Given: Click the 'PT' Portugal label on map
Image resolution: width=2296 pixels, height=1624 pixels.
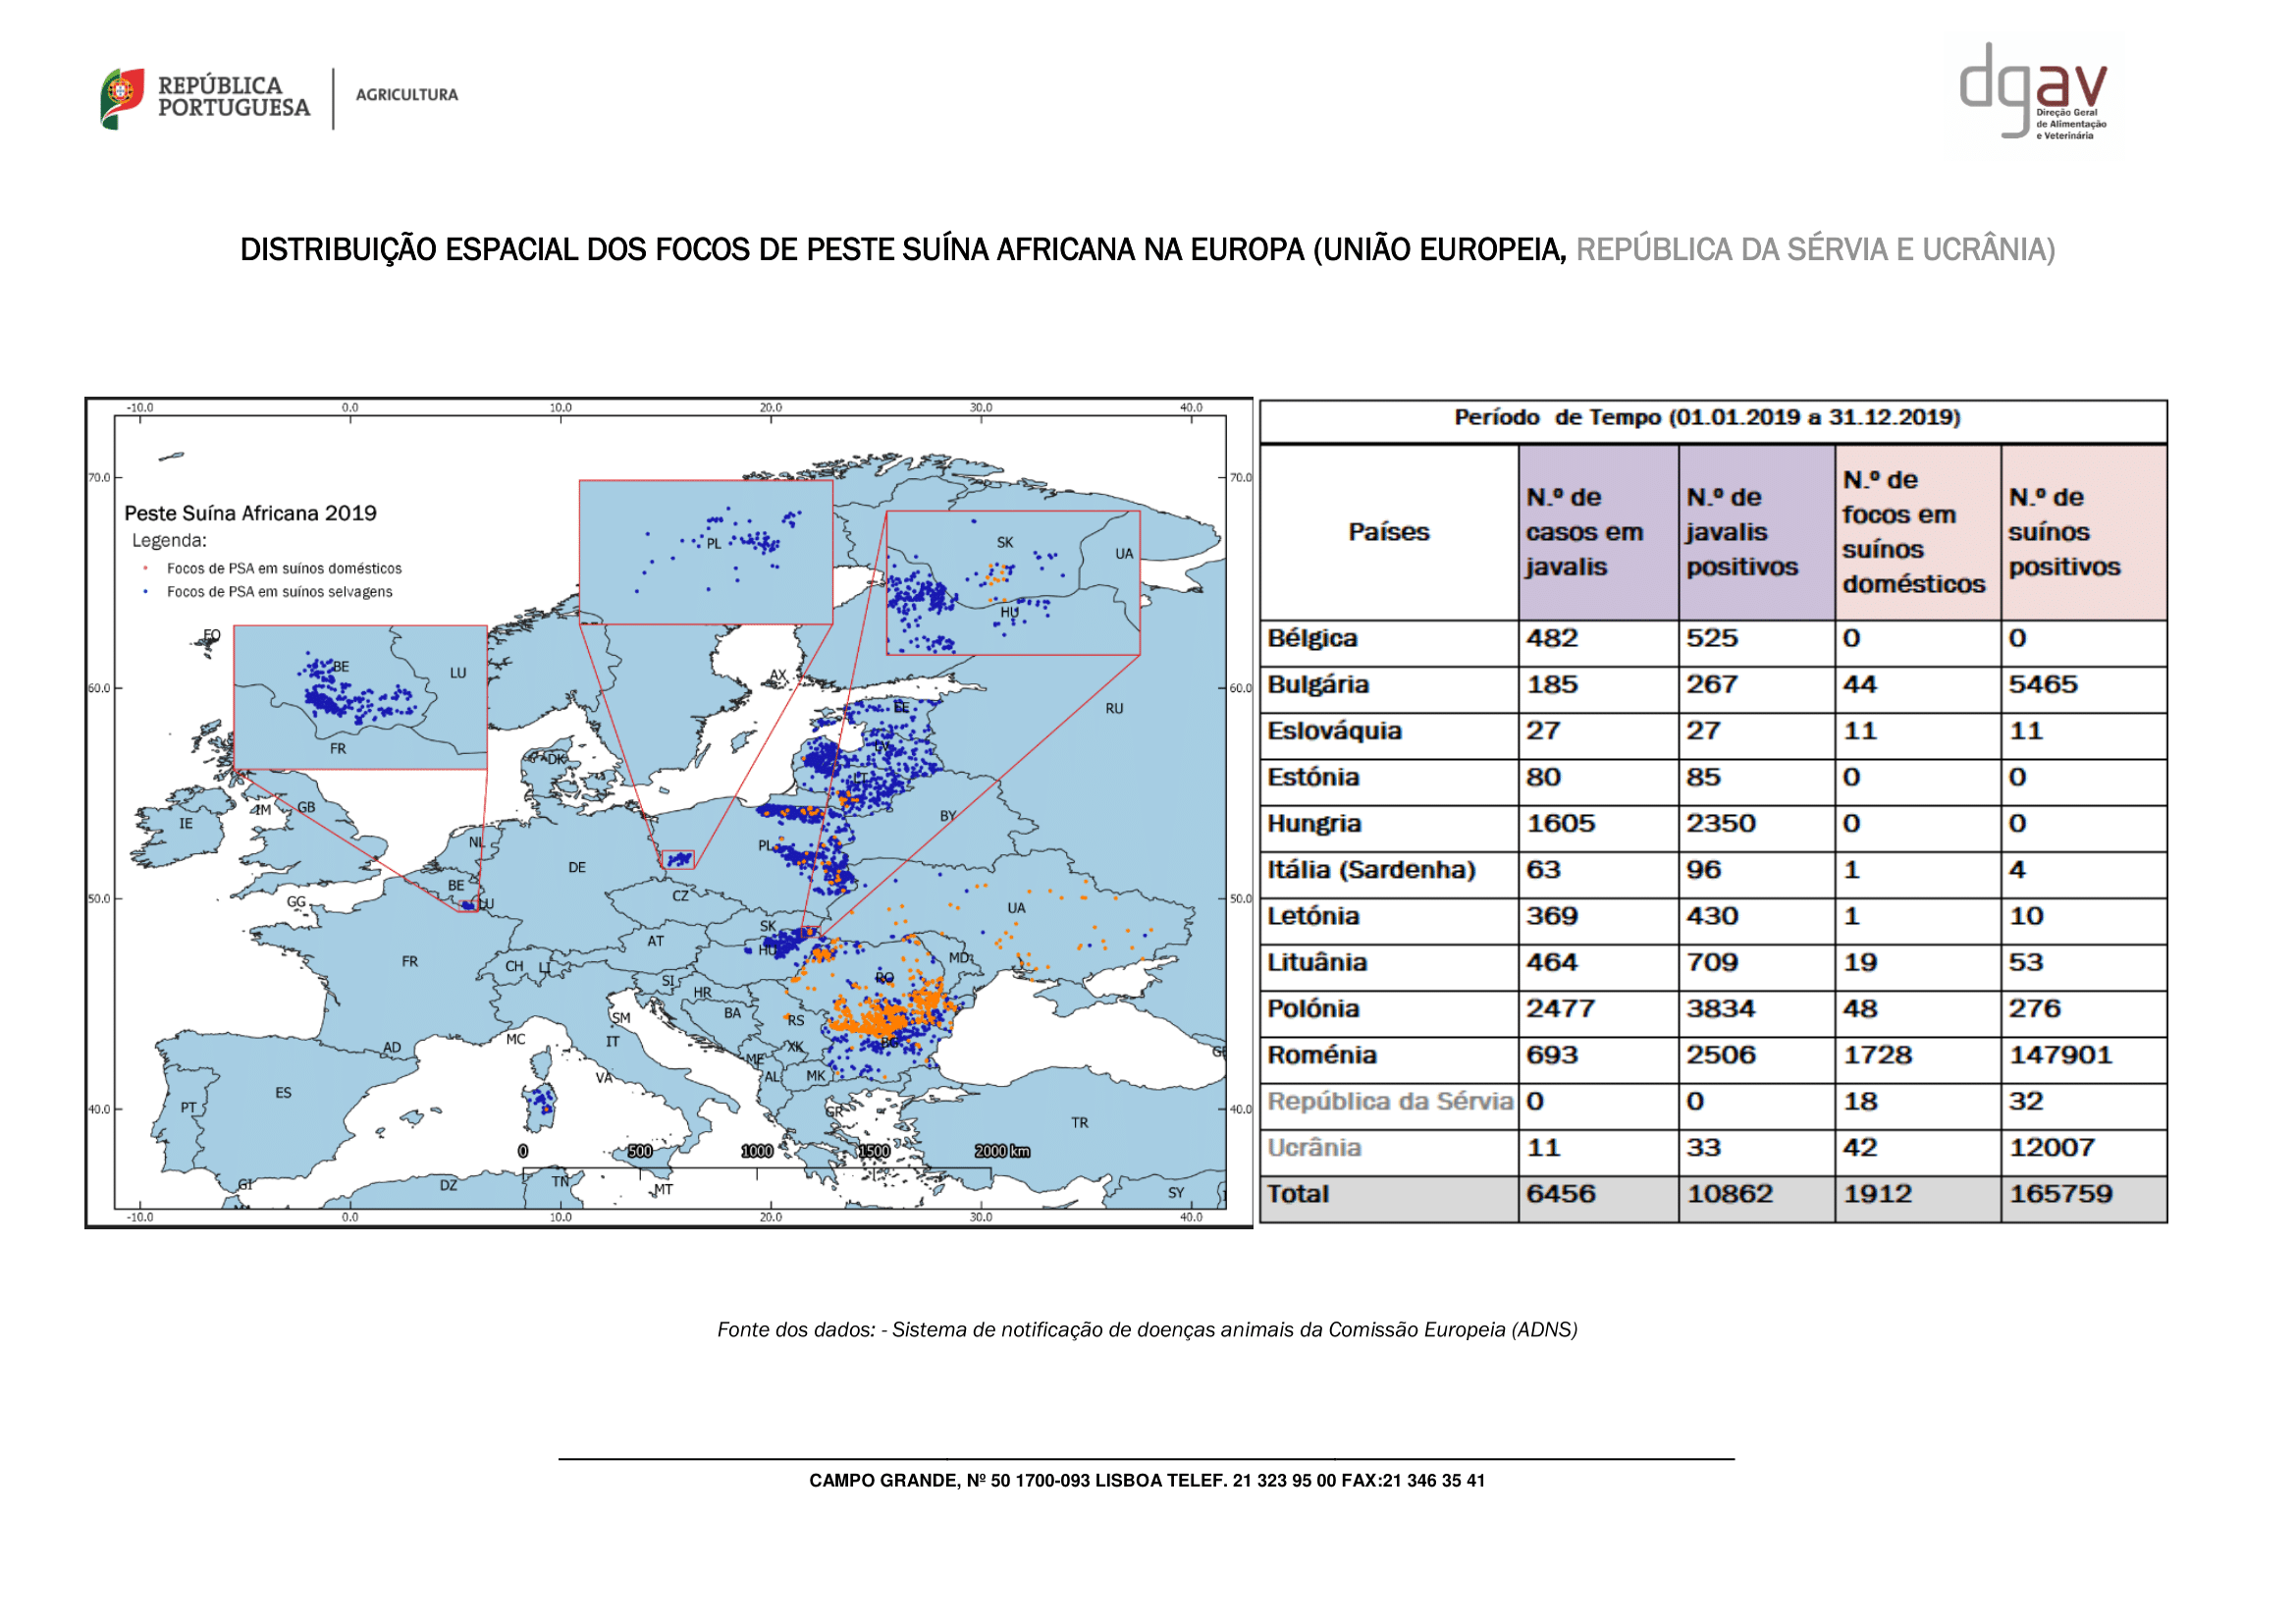Looking at the screenshot, I should 189,1108.
